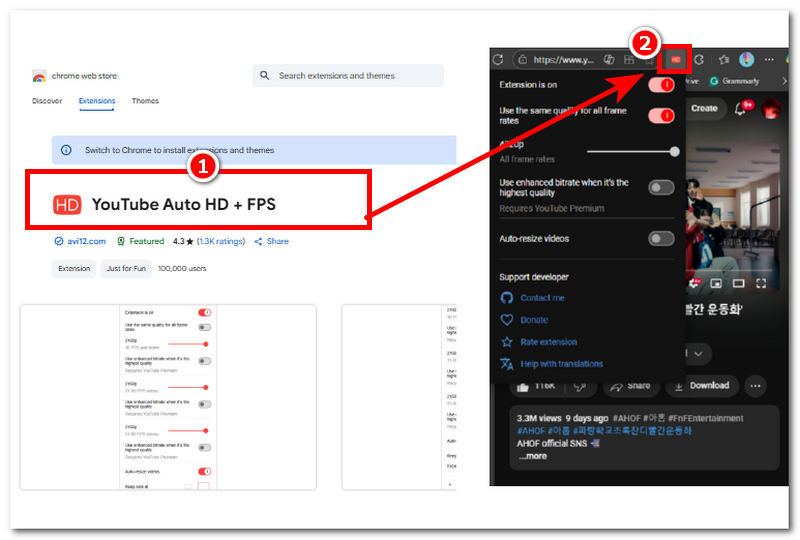Image resolution: width=800 pixels, height=540 pixels.
Task: Expand the bookmarks bar overflow chevron
Action: coord(784,81)
